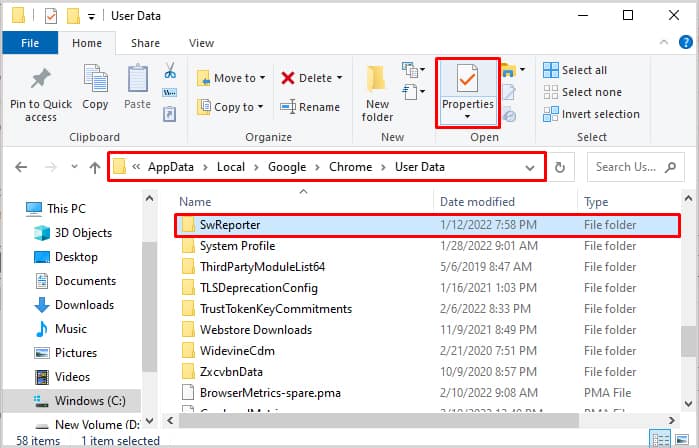Click the search magnifier icon
The image size is (699, 448).
click(670, 167)
